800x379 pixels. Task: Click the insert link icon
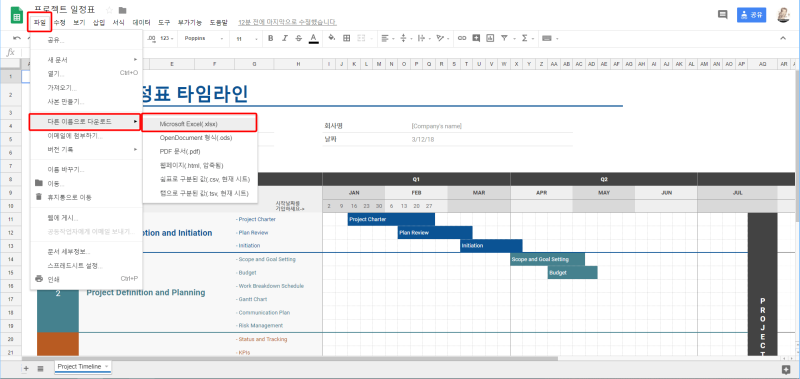coord(462,38)
